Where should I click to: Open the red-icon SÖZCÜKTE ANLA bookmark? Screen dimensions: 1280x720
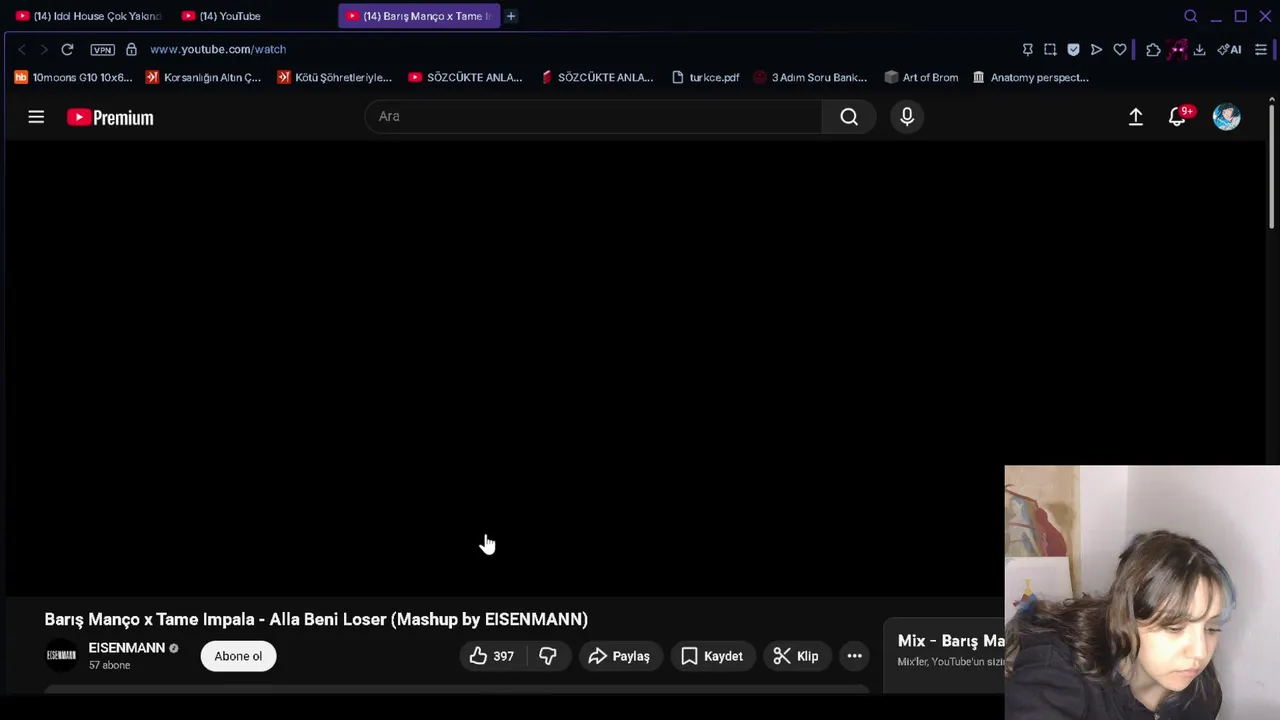pyautogui.click(x=596, y=77)
